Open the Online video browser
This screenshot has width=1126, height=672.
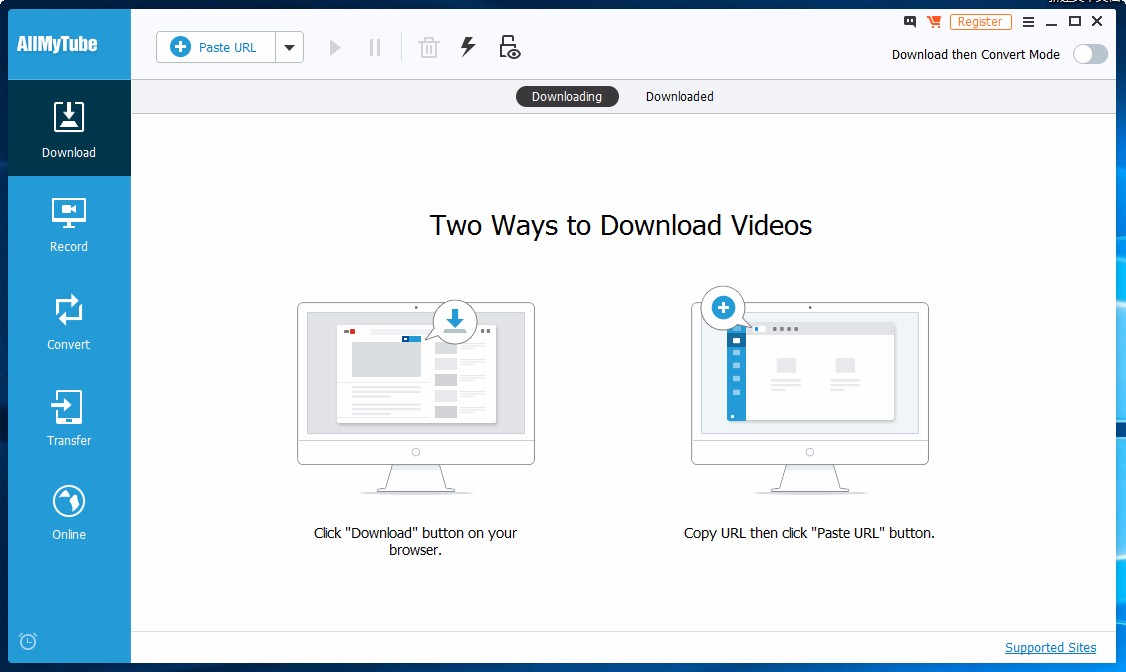point(69,513)
